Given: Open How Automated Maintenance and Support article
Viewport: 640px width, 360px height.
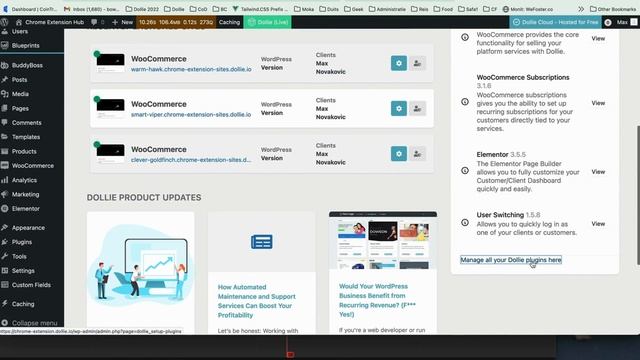Looking at the screenshot, I should 257,301.
